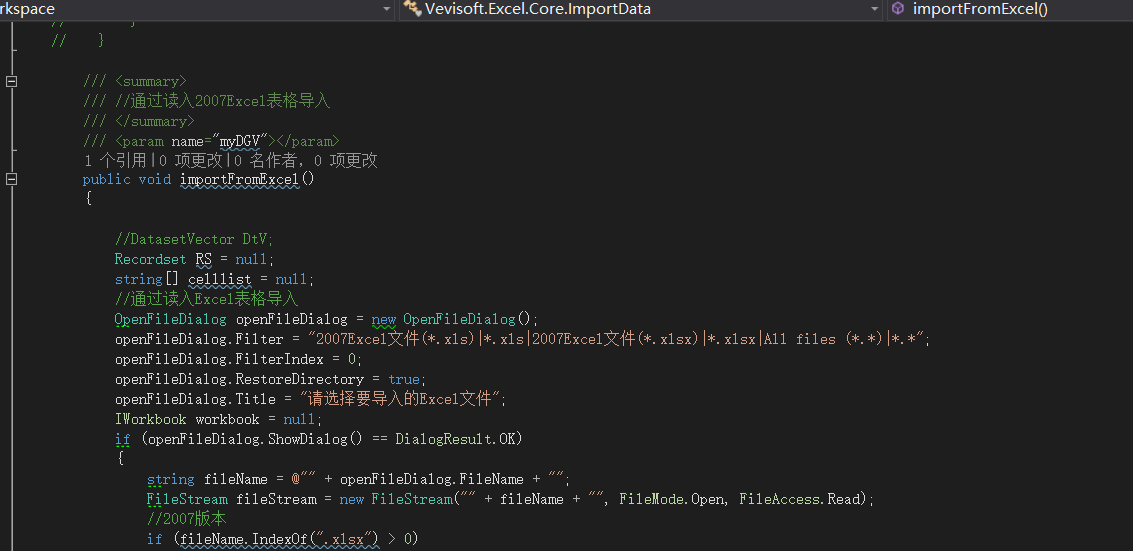Viewport: 1133px width, 551px height.
Task: Click the '//2007版本' comment
Action: pyautogui.click(x=187, y=519)
